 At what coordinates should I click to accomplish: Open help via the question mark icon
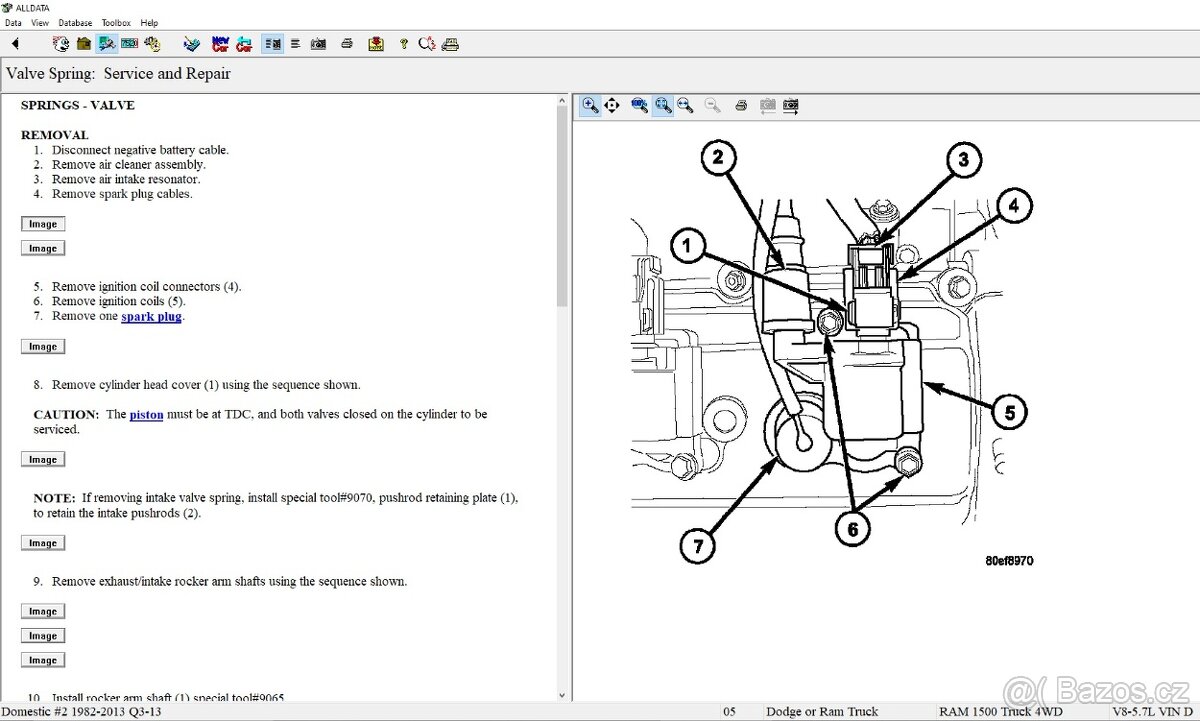tap(402, 43)
